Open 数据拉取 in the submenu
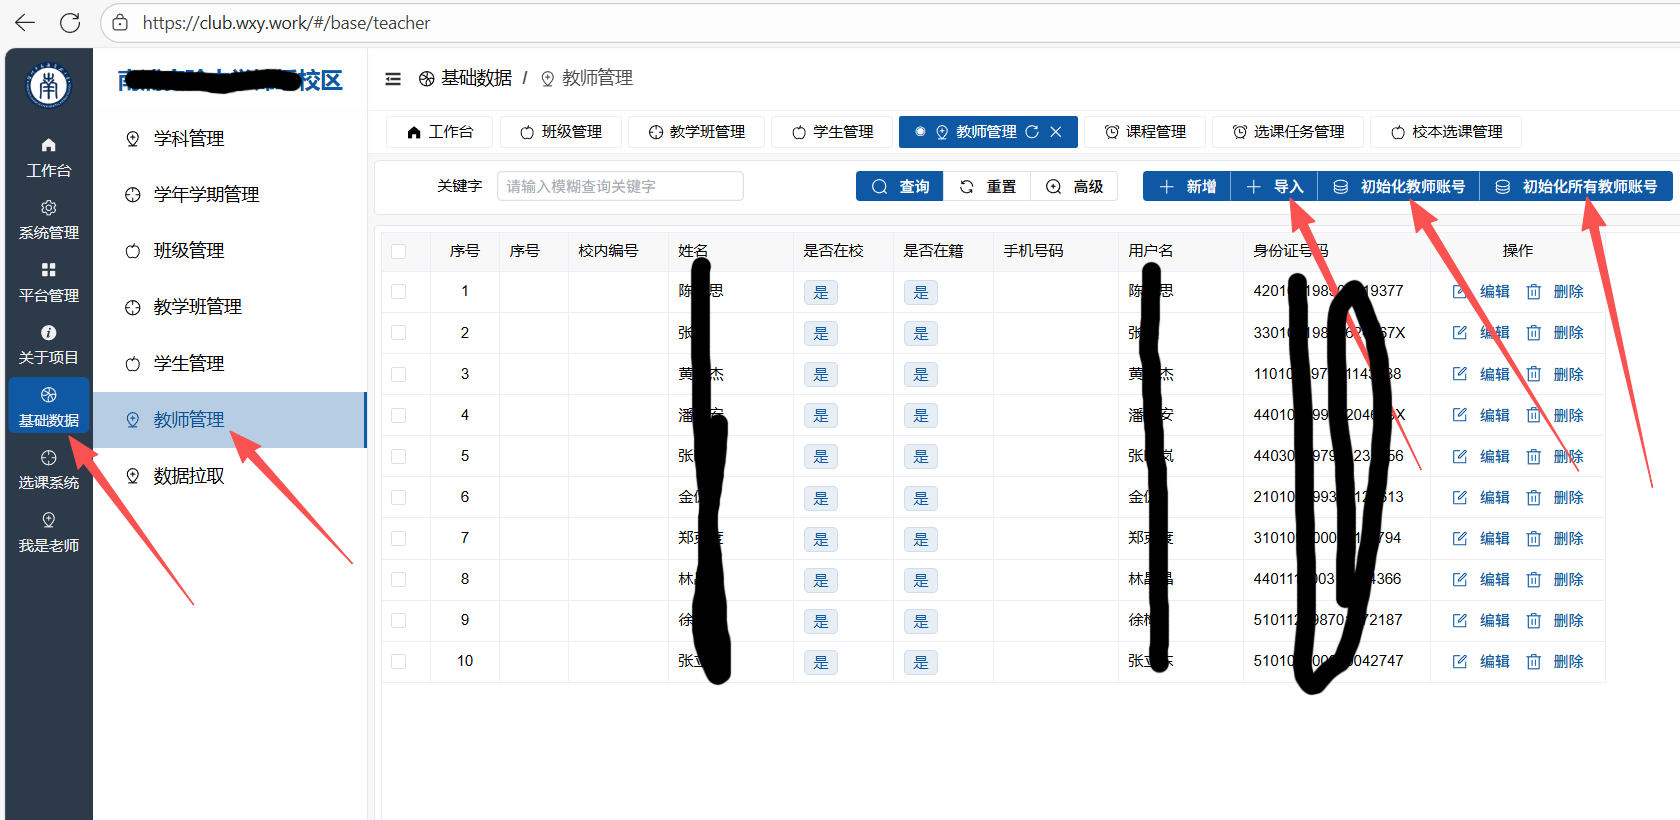 pos(188,476)
